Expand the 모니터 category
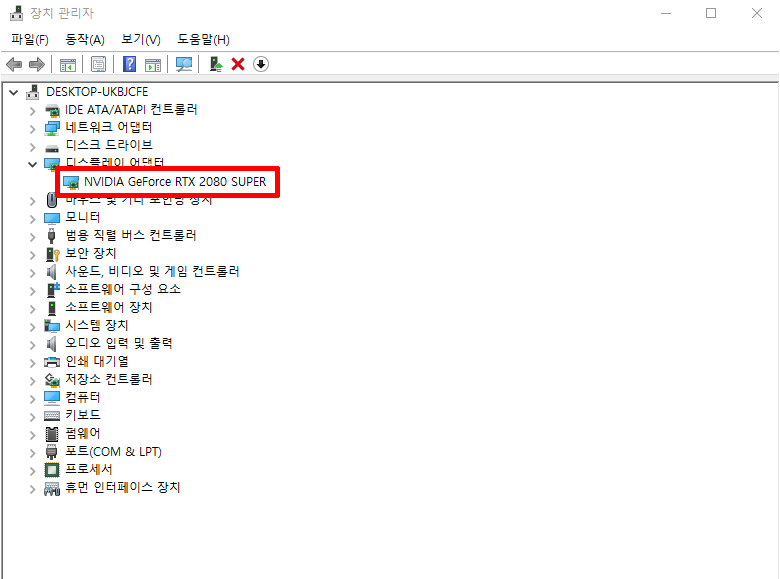 32,219
